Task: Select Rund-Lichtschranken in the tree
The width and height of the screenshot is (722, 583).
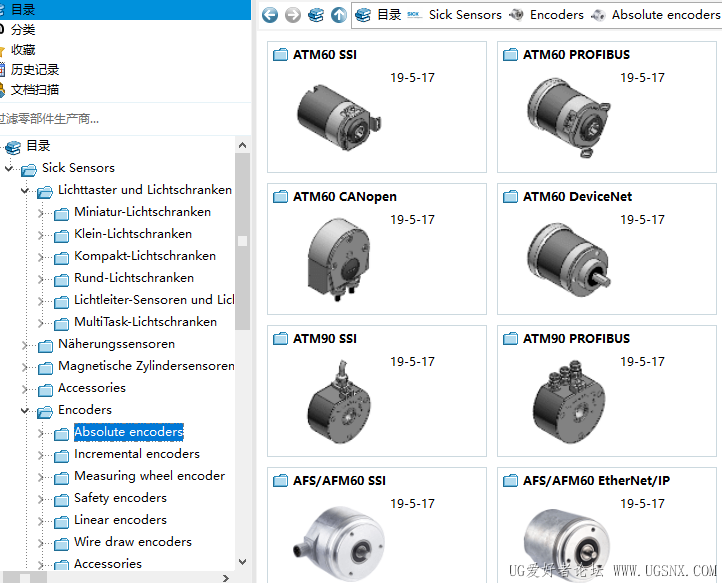Action: tap(134, 278)
